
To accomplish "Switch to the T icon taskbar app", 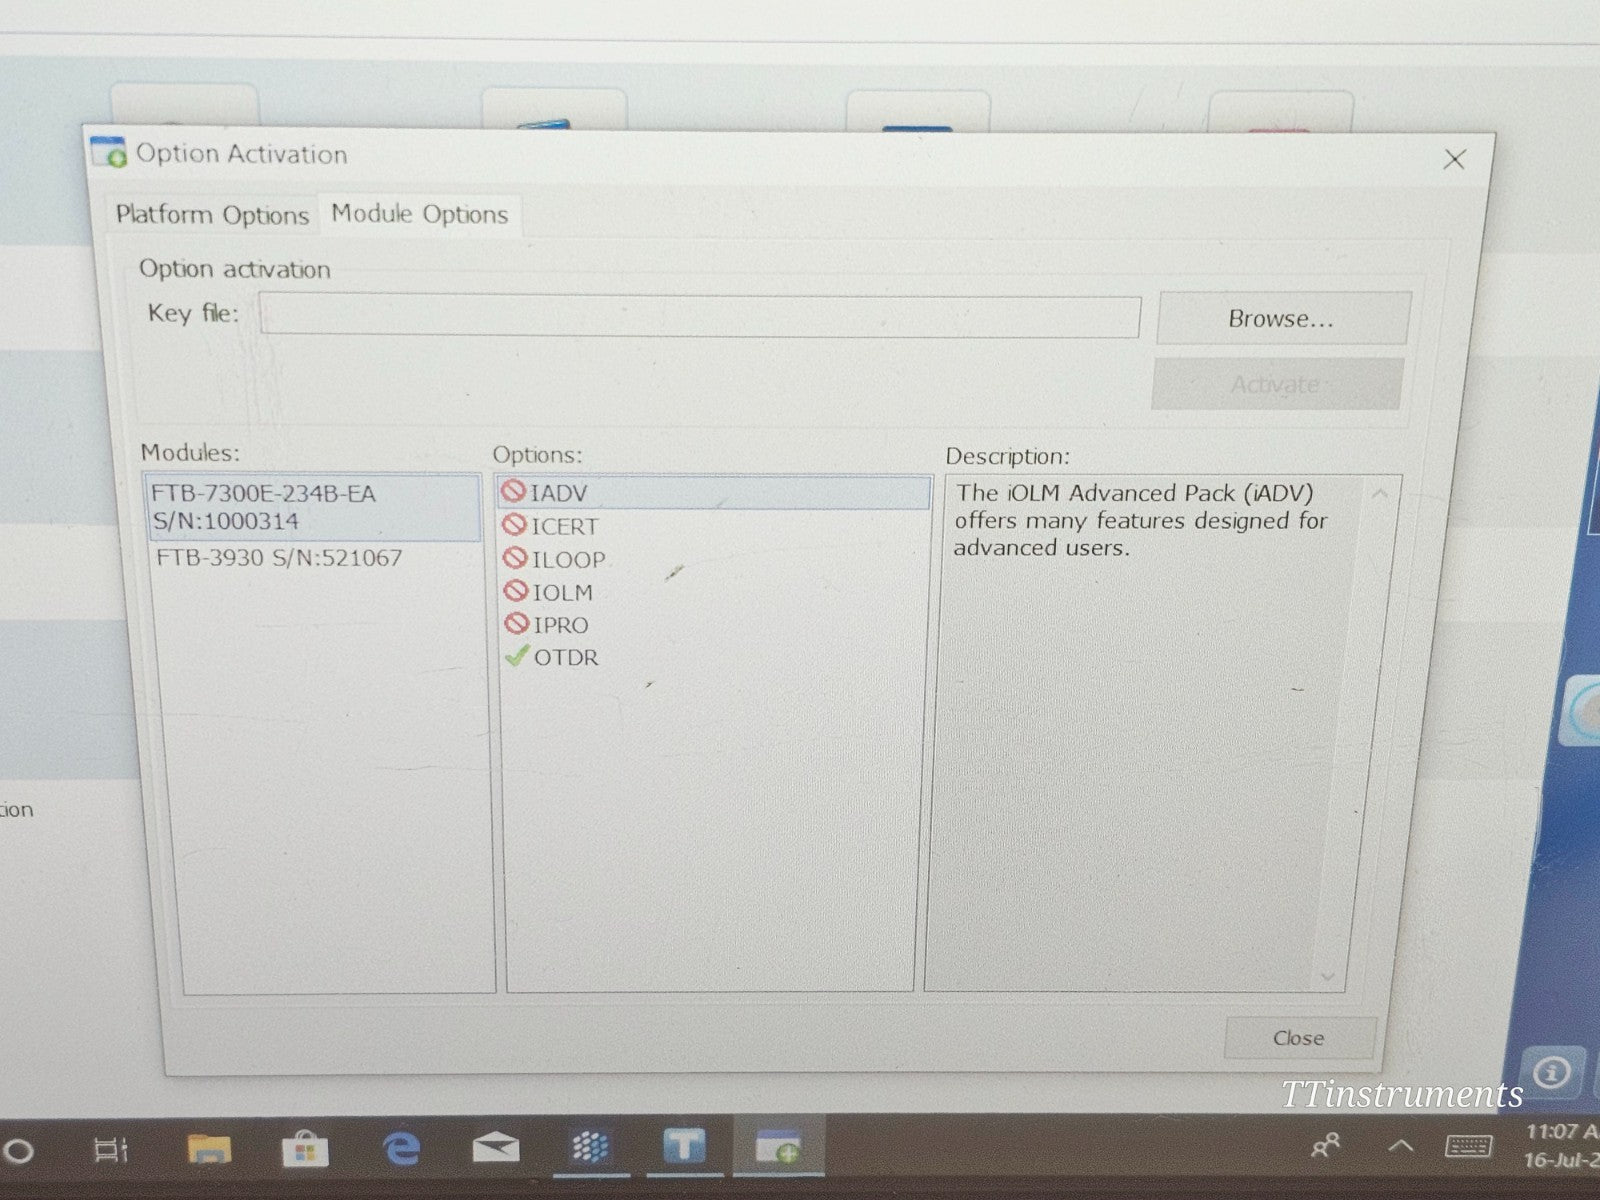I will (684, 1146).
